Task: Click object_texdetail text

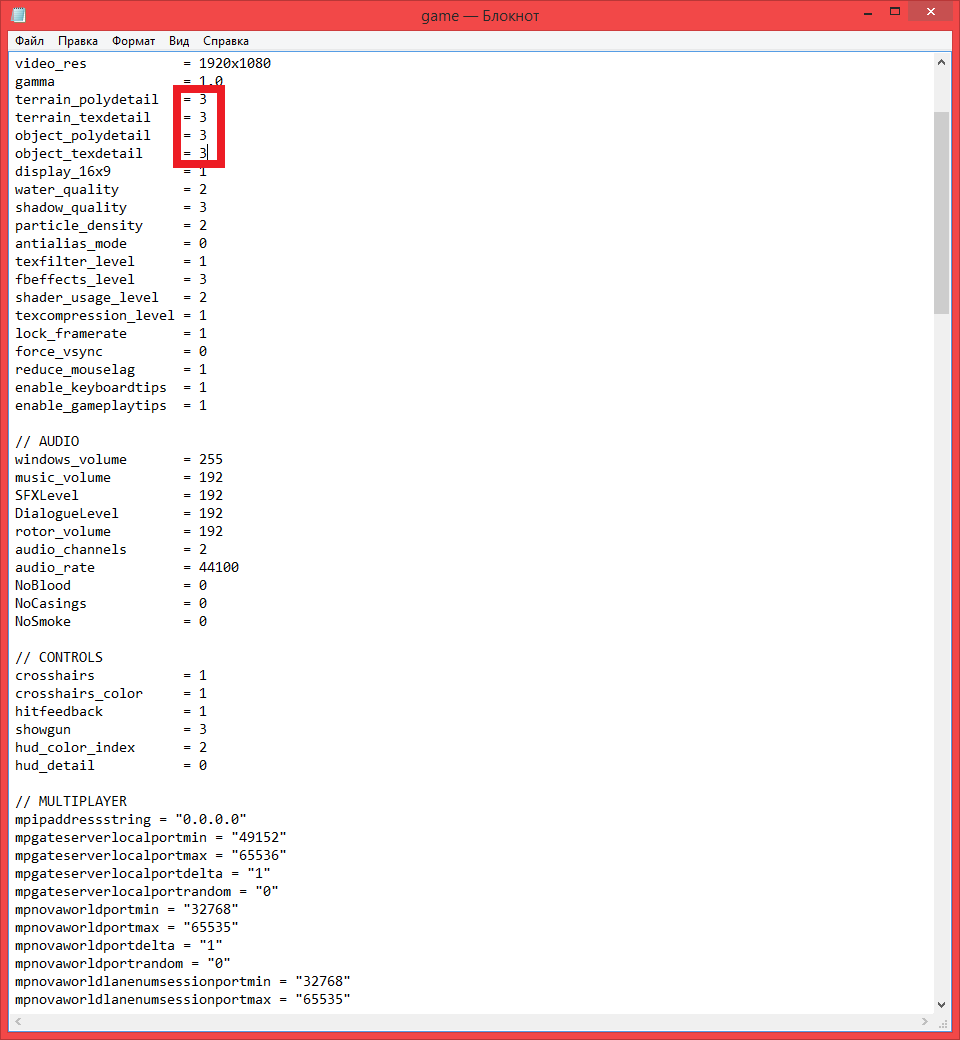Action: (79, 154)
